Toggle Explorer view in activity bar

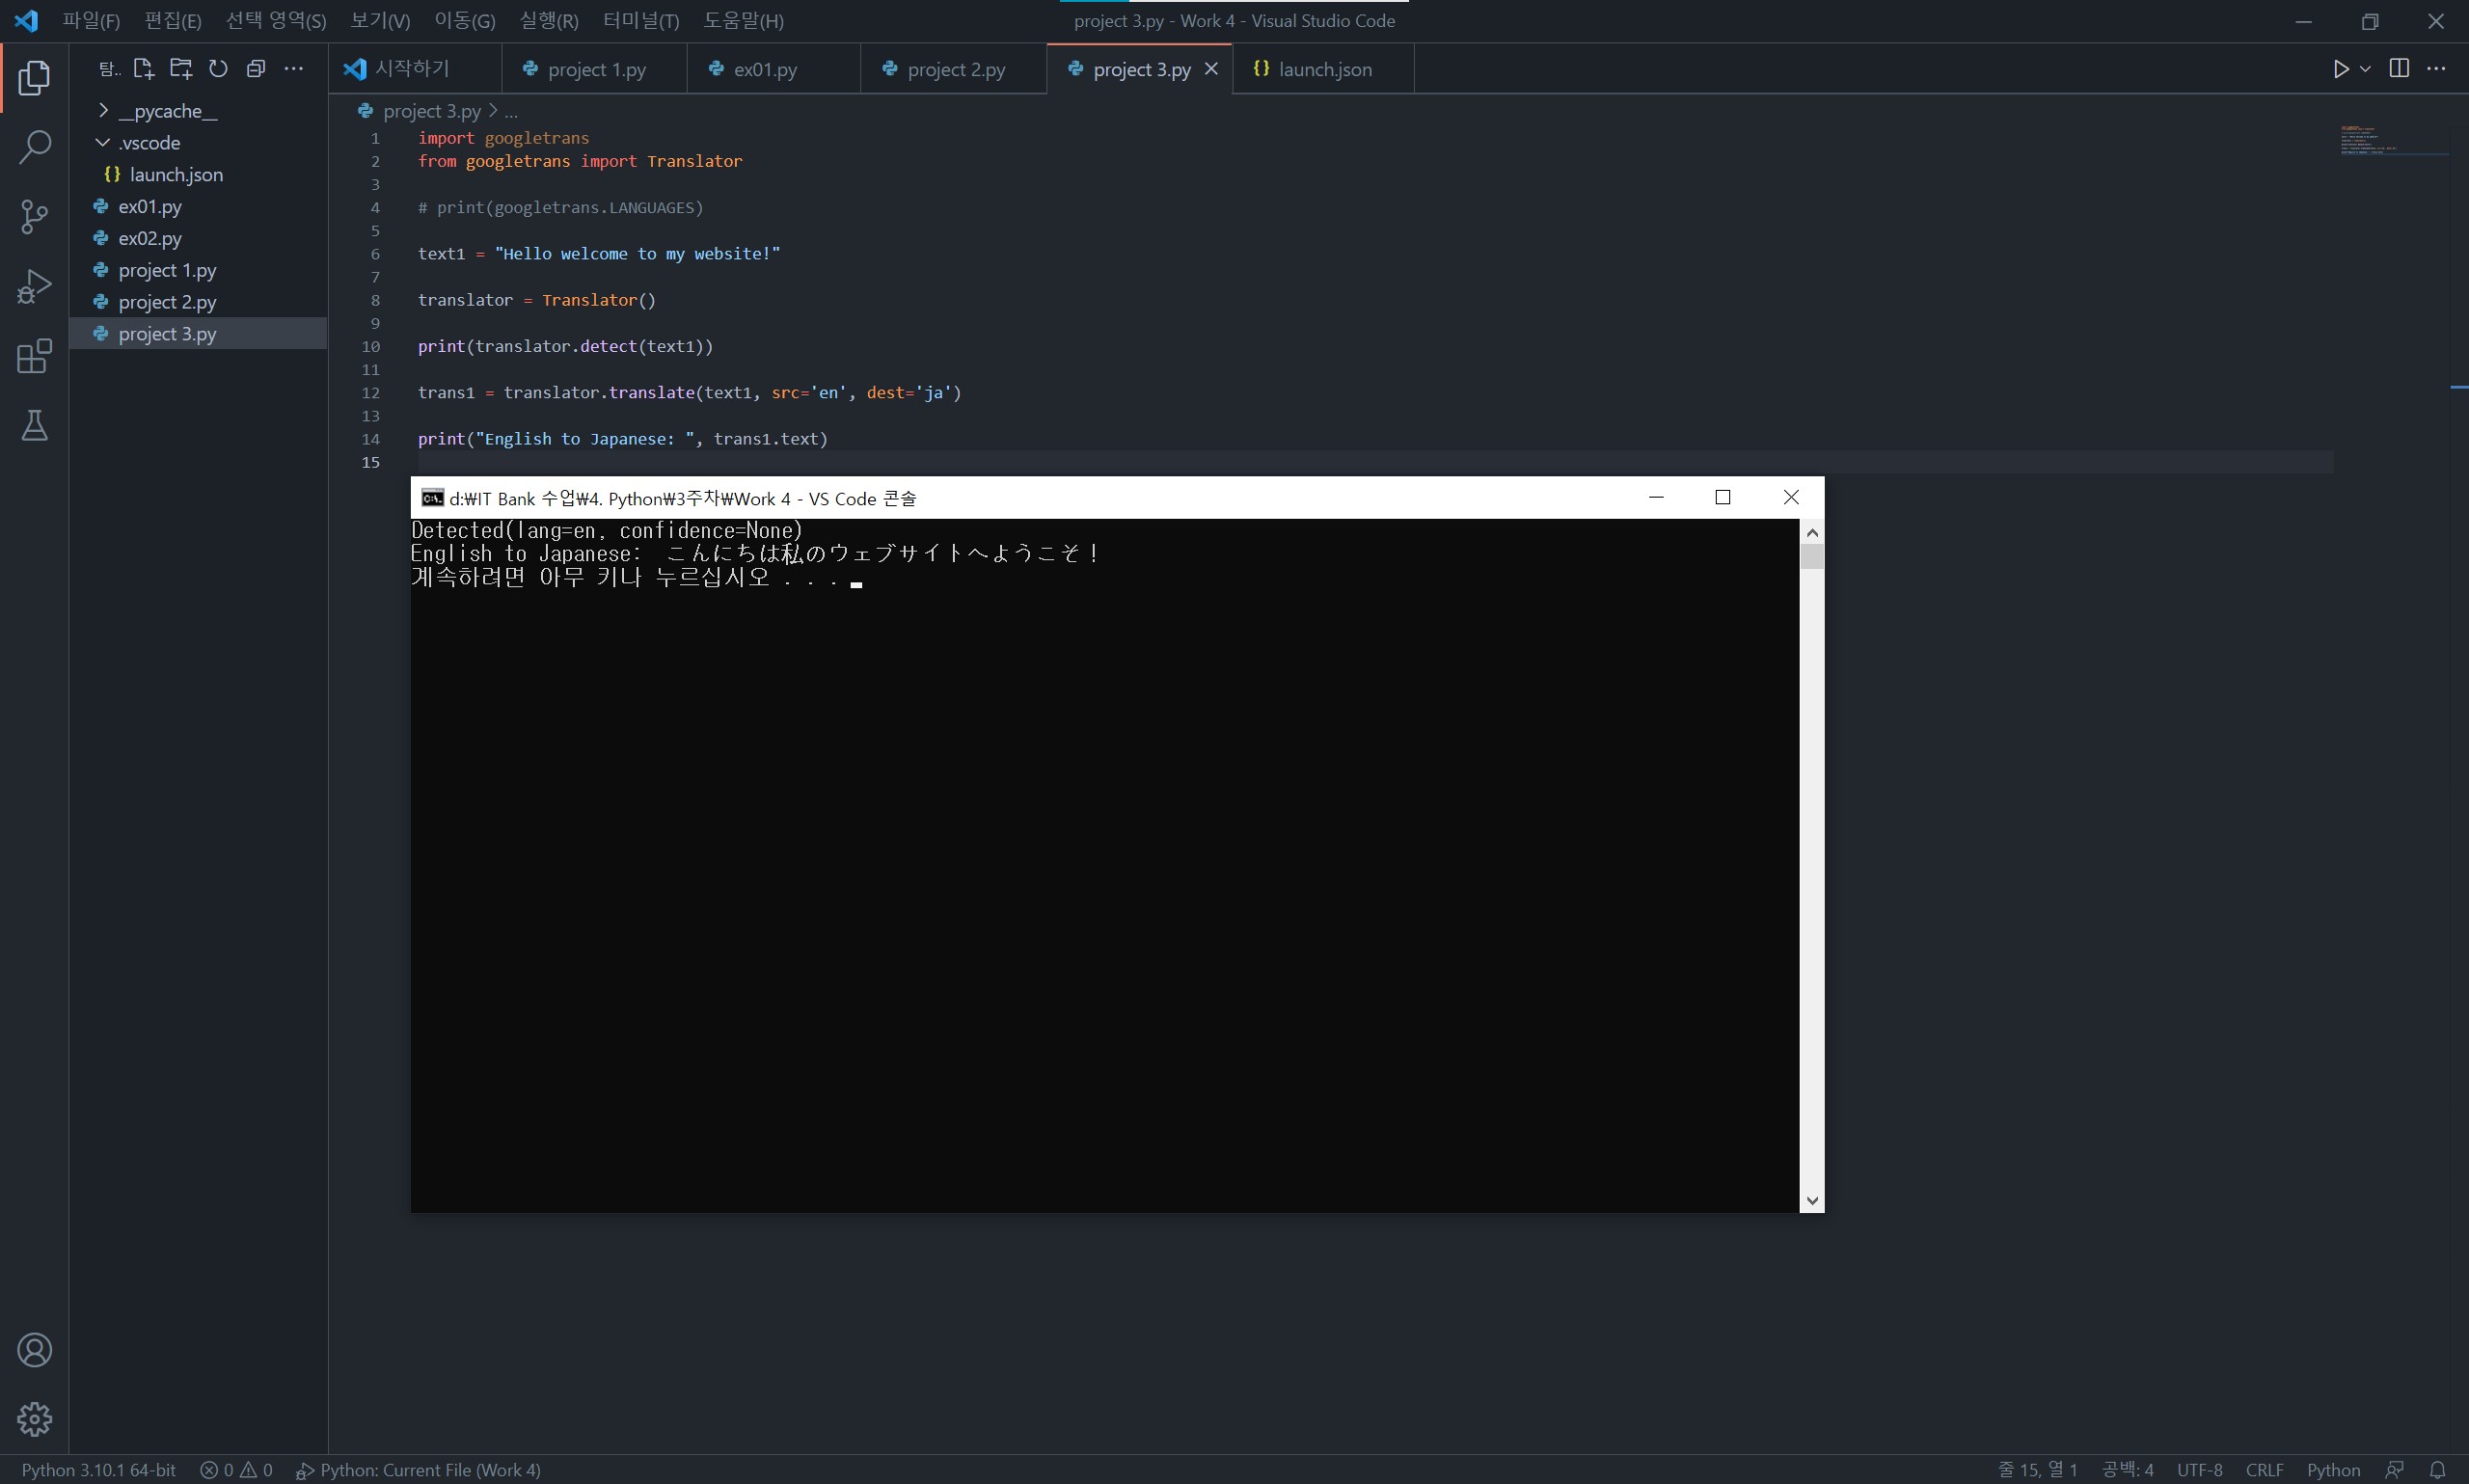pos(34,77)
